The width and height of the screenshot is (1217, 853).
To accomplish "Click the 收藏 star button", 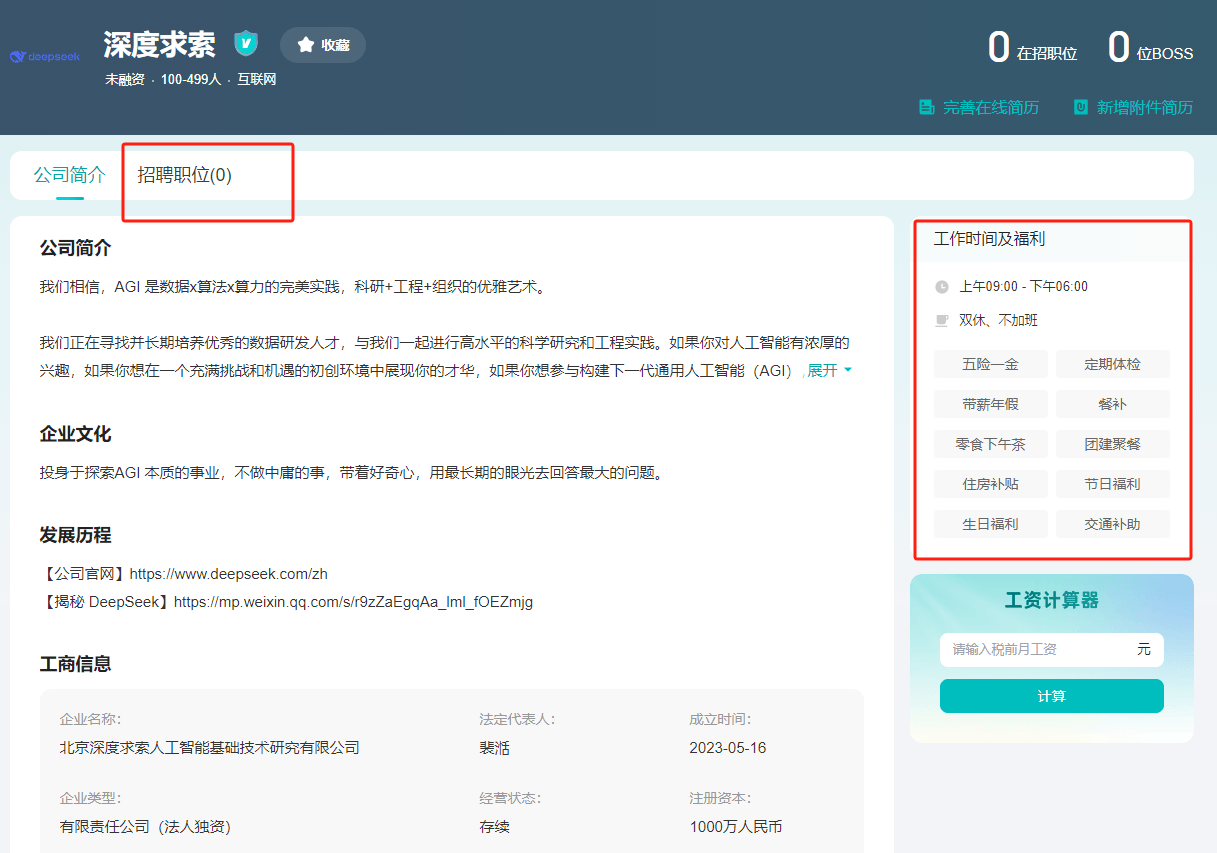I will pyautogui.click(x=323, y=45).
